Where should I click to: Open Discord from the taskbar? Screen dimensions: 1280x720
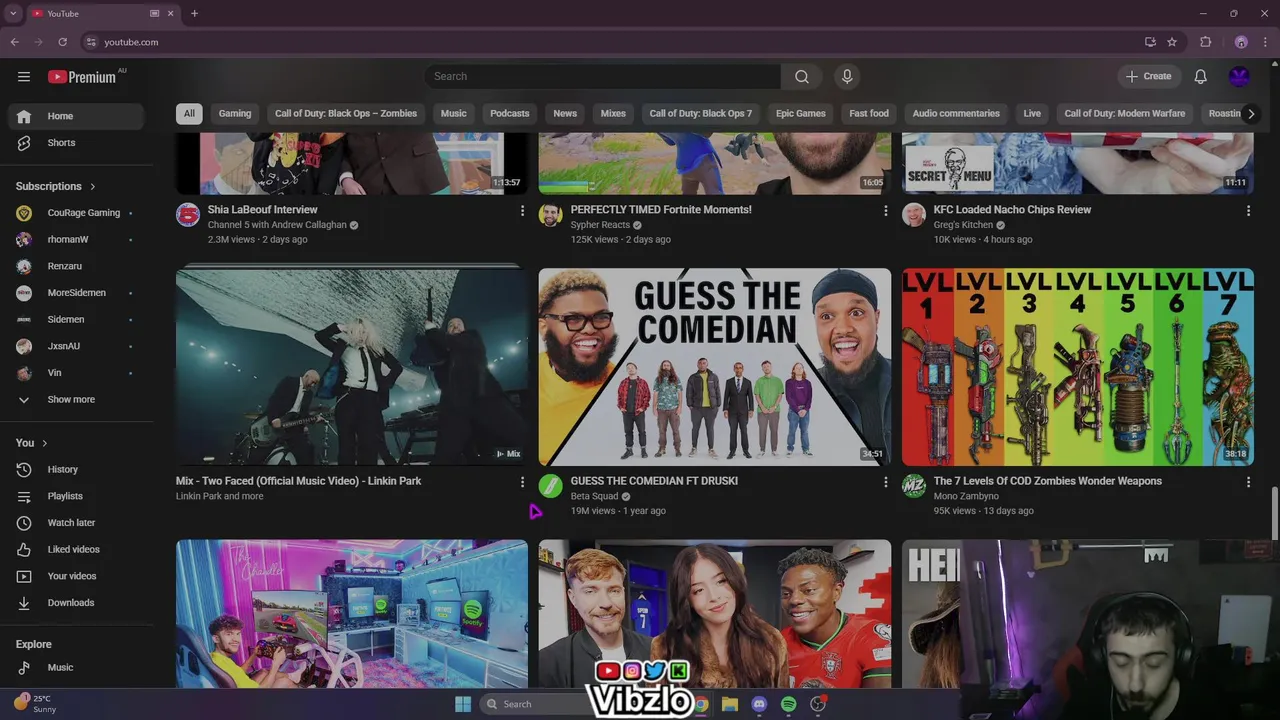tap(759, 704)
